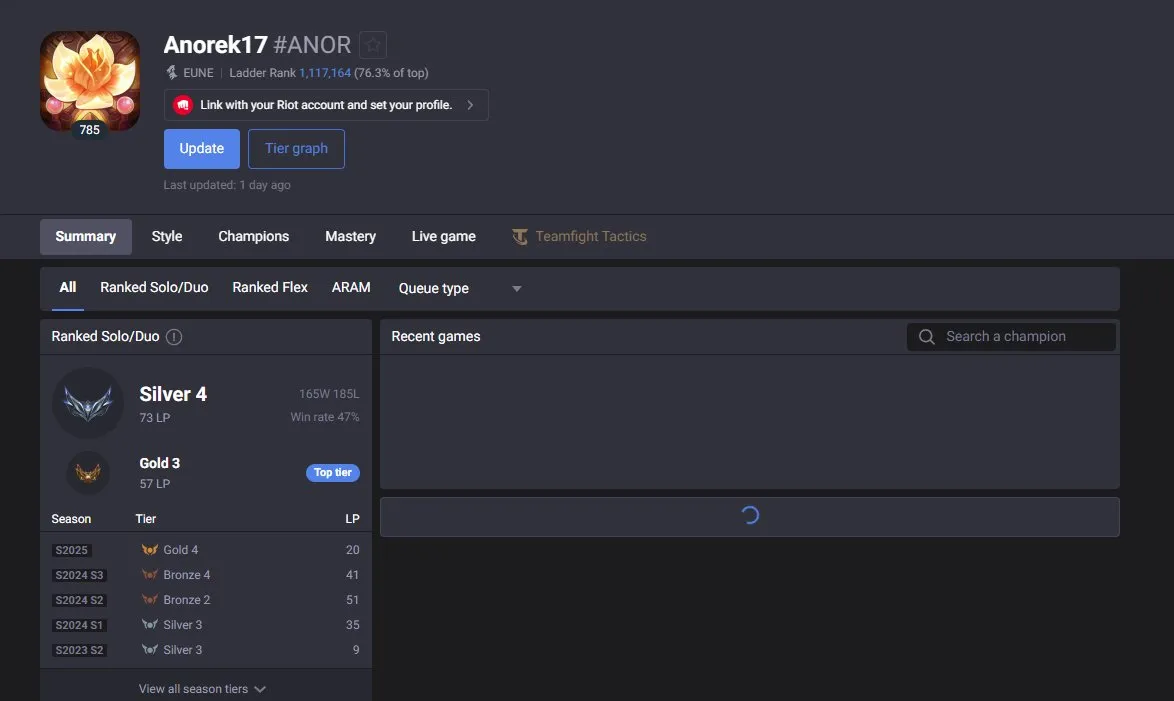Open the Queue type dropdown

460,288
